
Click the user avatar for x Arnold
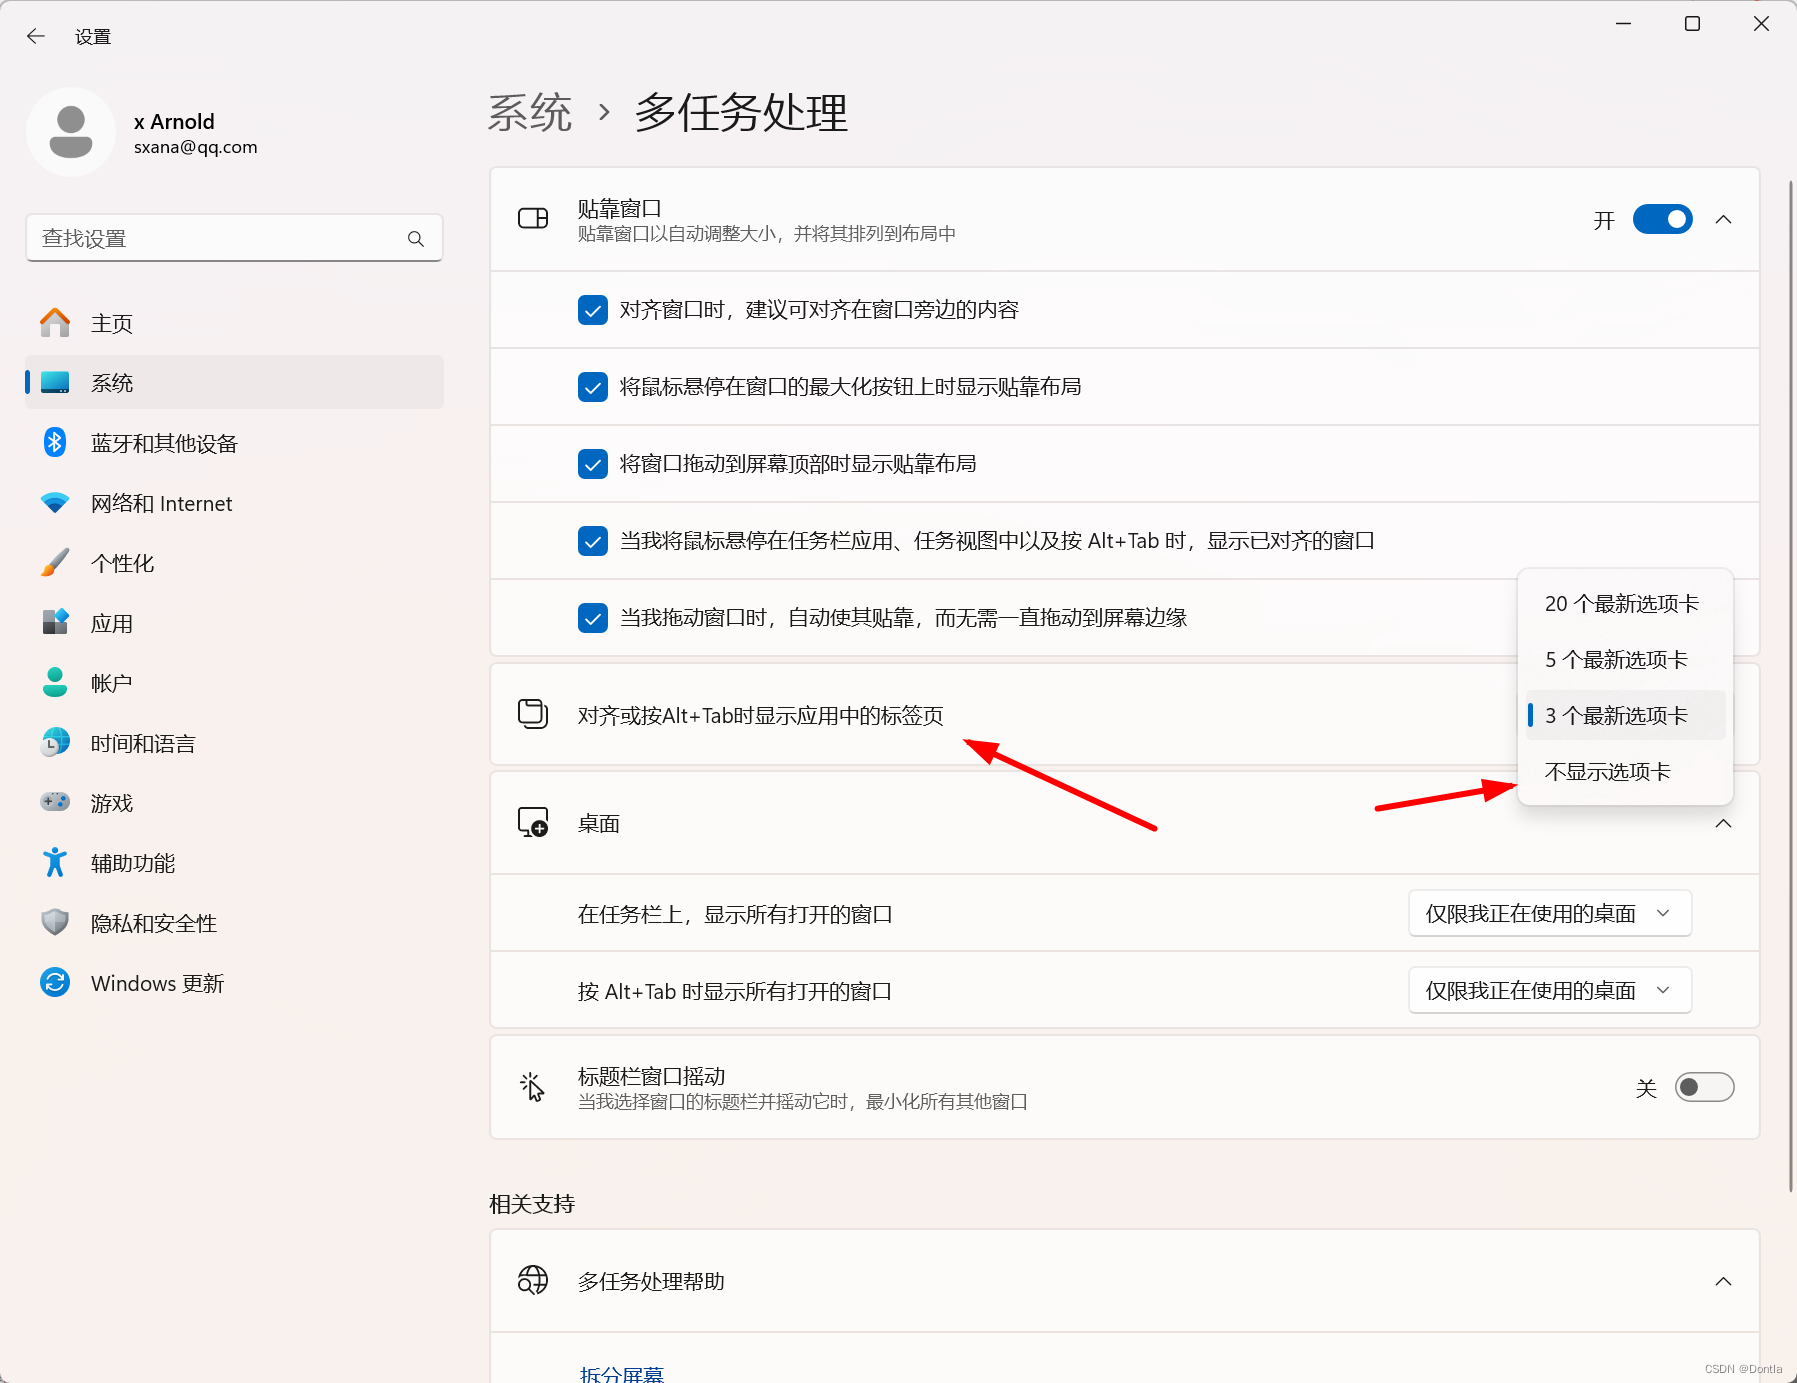[x=71, y=132]
